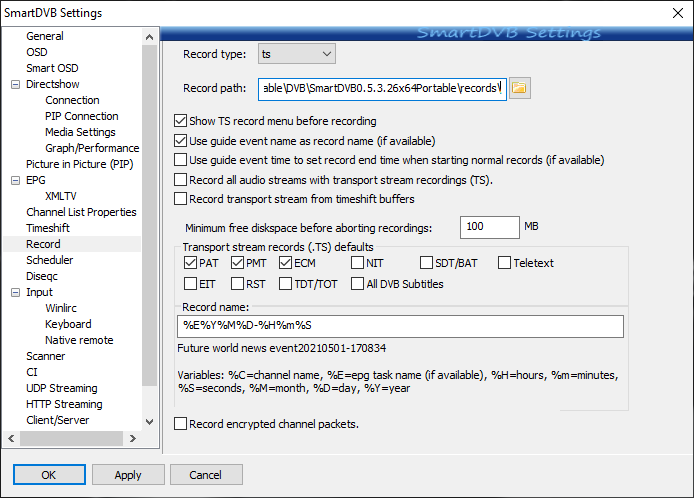Screen dimensions: 694x498
Task: Click the Apply button
Action: [128, 475]
